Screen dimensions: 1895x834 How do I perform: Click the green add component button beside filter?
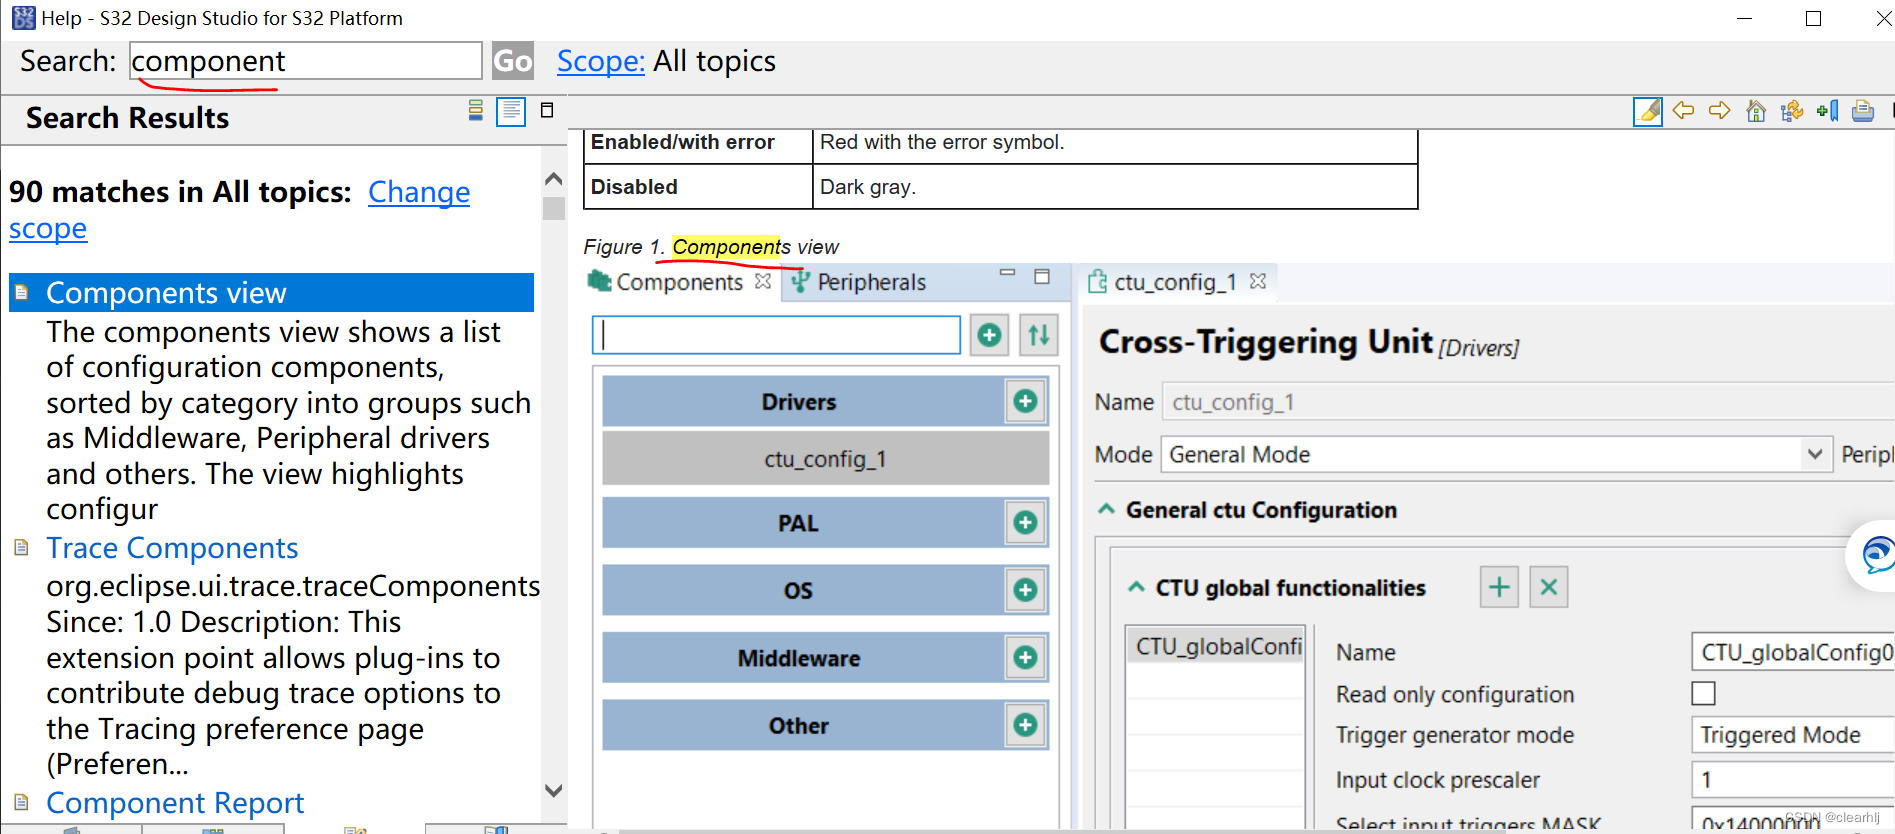[989, 335]
